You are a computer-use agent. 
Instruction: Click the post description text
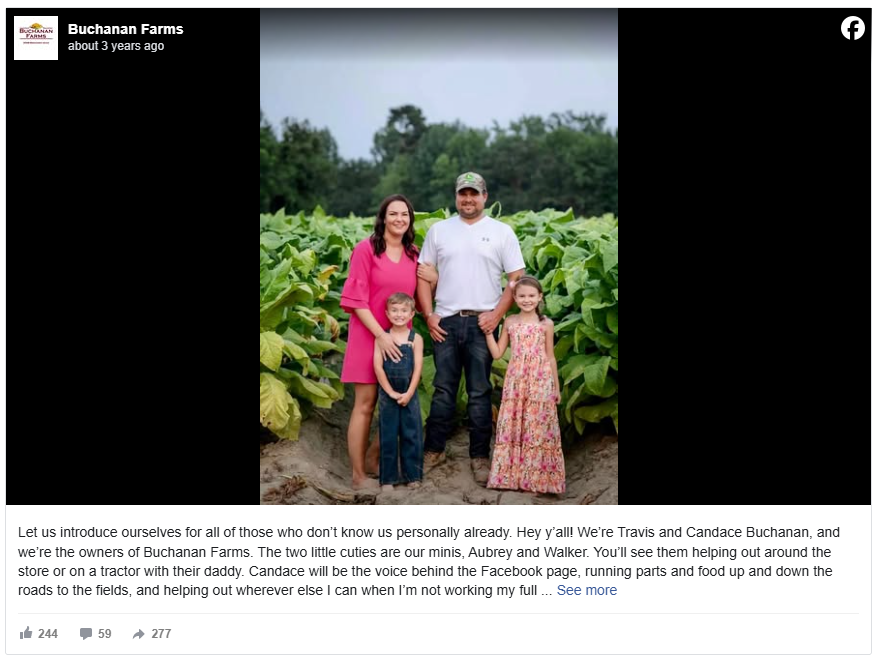[x=429, y=561]
